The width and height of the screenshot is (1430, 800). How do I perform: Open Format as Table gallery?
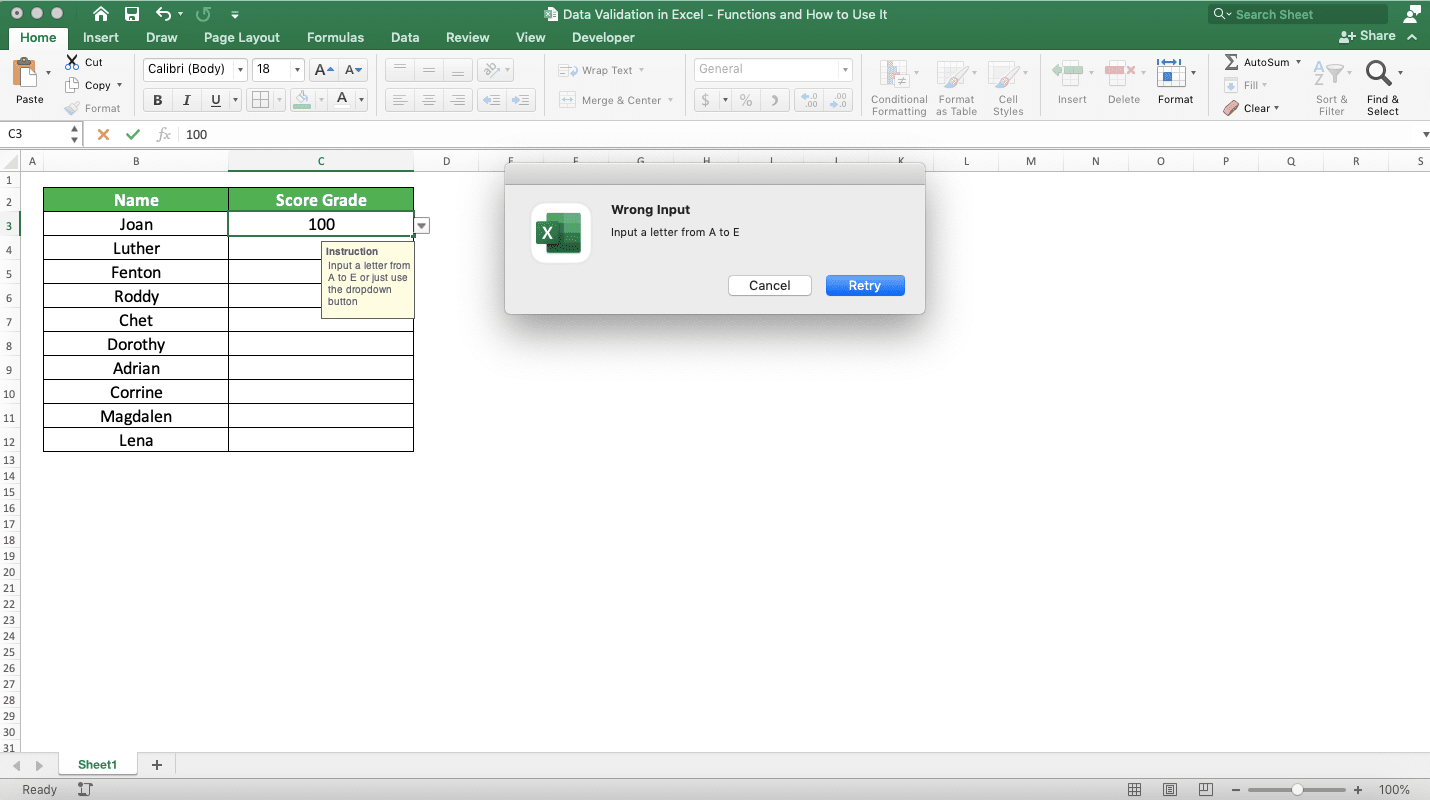(956, 88)
